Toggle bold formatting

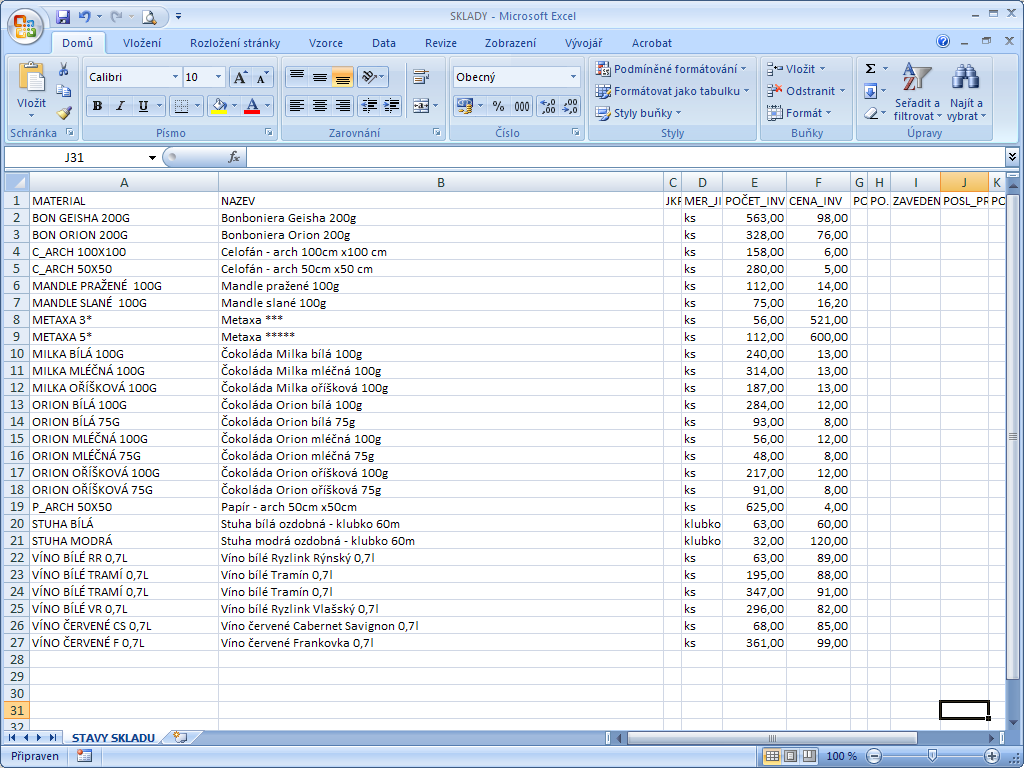(x=97, y=106)
